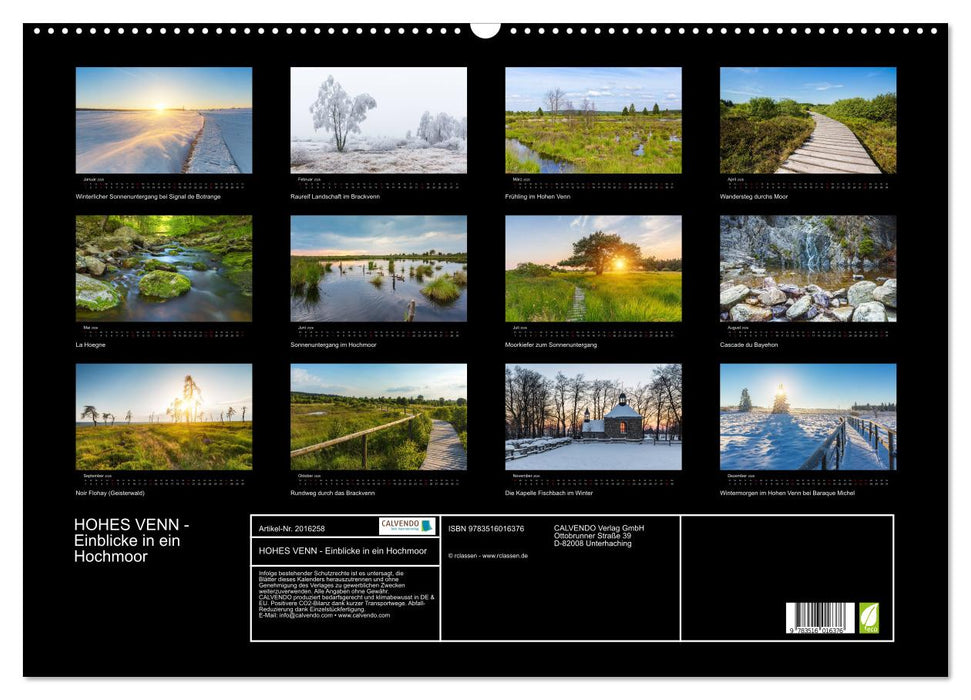The height and width of the screenshot is (700, 971).
Task: Open the Sonnenuntergang im Hochmoor lake photo
Action: click(x=378, y=268)
